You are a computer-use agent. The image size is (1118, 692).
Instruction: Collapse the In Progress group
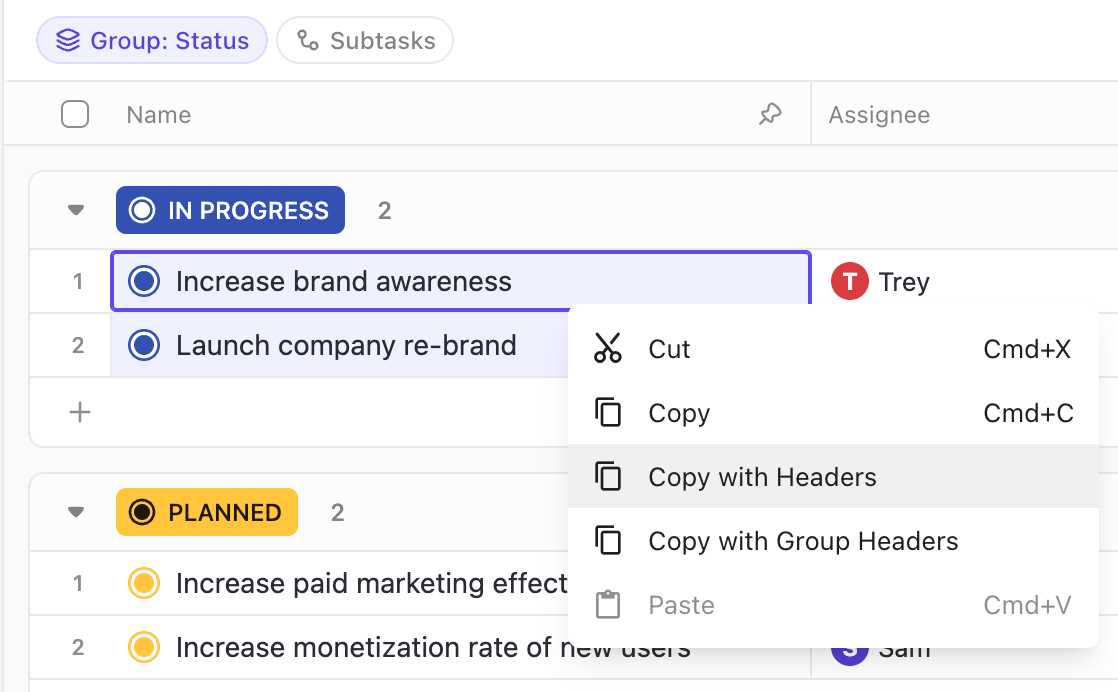coord(76,211)
